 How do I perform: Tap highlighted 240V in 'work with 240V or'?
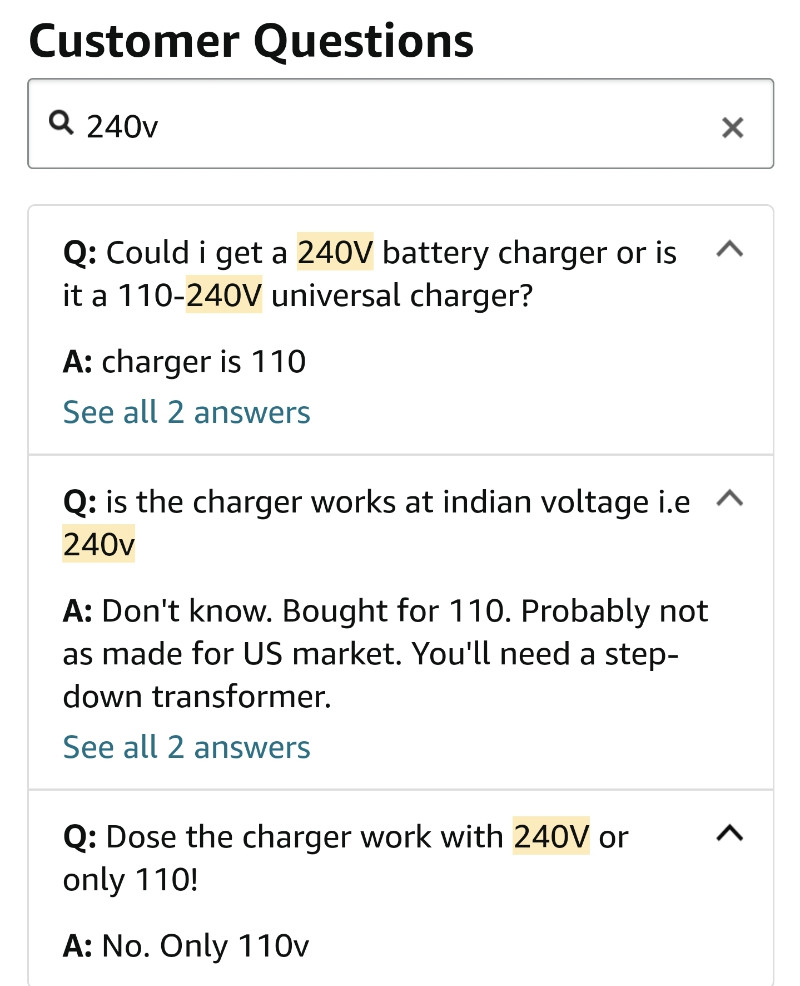pyautogui.click(x=552, y=836)
